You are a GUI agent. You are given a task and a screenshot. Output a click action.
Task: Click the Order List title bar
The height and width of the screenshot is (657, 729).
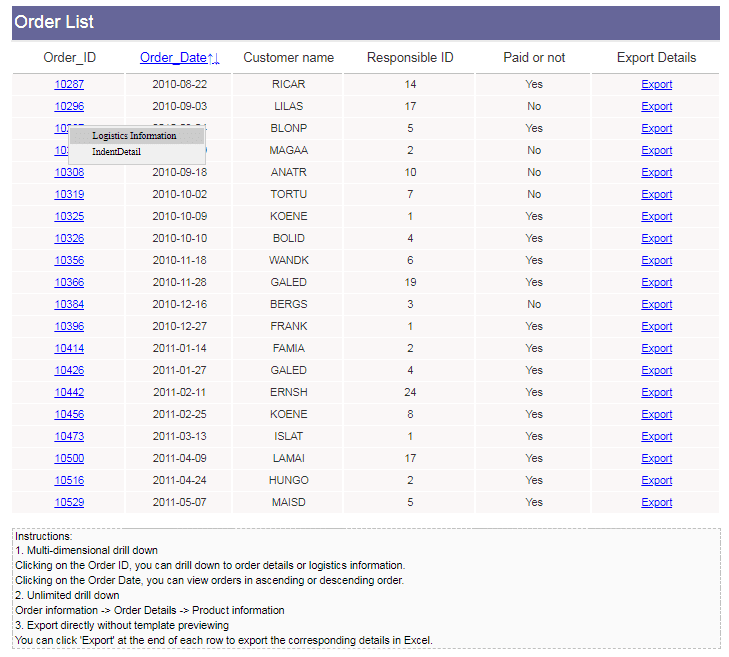click(x=365, y=22)
